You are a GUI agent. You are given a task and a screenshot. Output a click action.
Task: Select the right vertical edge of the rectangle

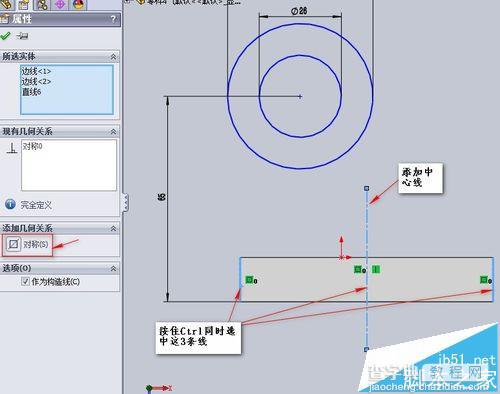pos(493,273)
